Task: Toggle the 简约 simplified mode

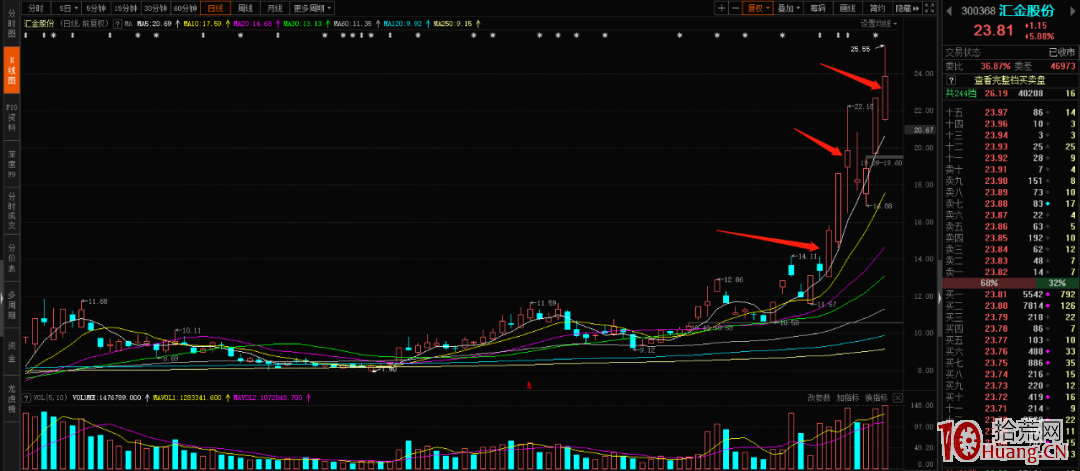Action: tap(876, 8)
